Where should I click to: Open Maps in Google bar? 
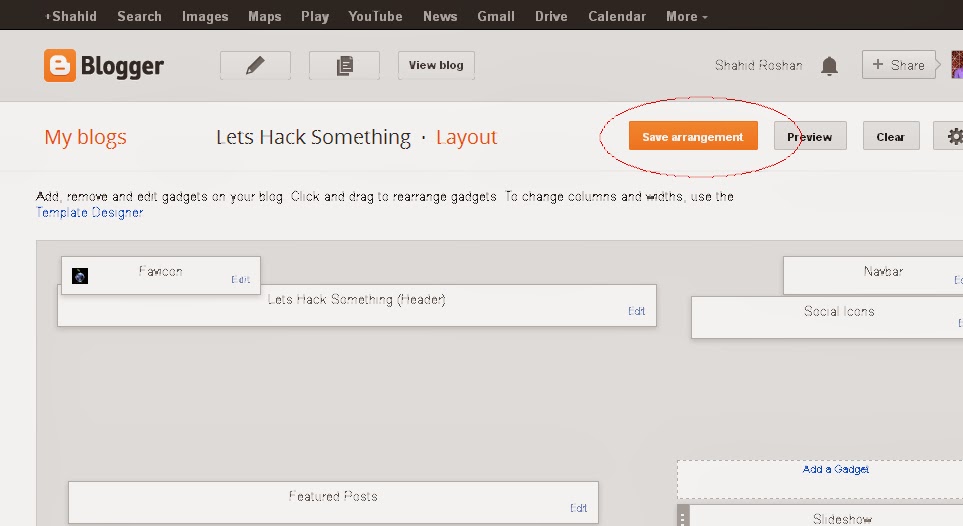click(265, 17)
